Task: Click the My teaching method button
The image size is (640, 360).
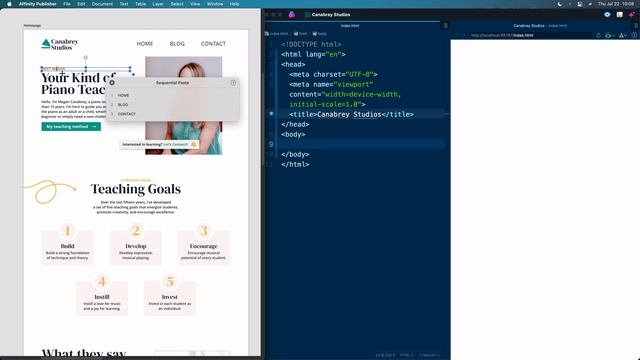Action: (x=71, y=127)
